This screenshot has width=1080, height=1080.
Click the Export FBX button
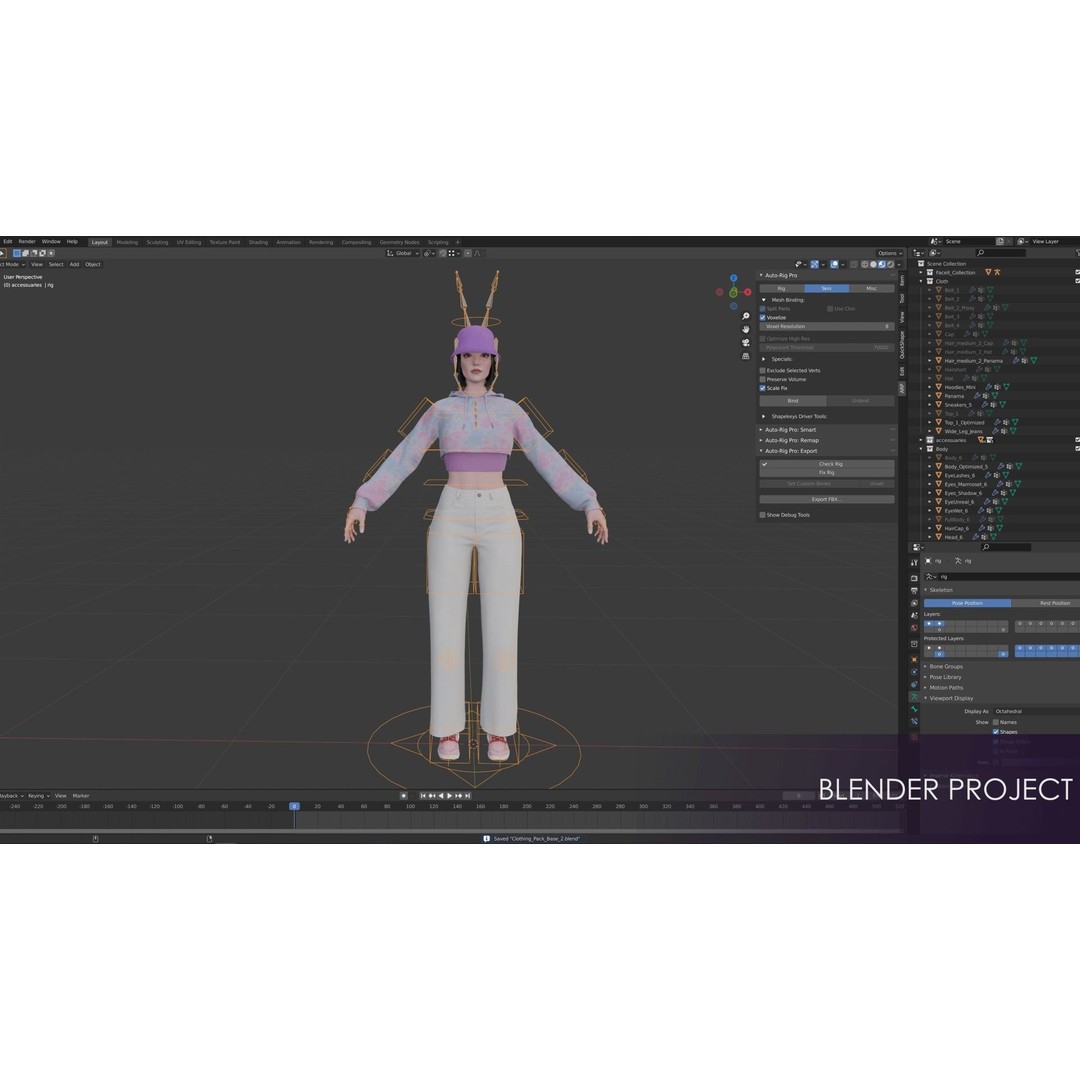point(827,499)
